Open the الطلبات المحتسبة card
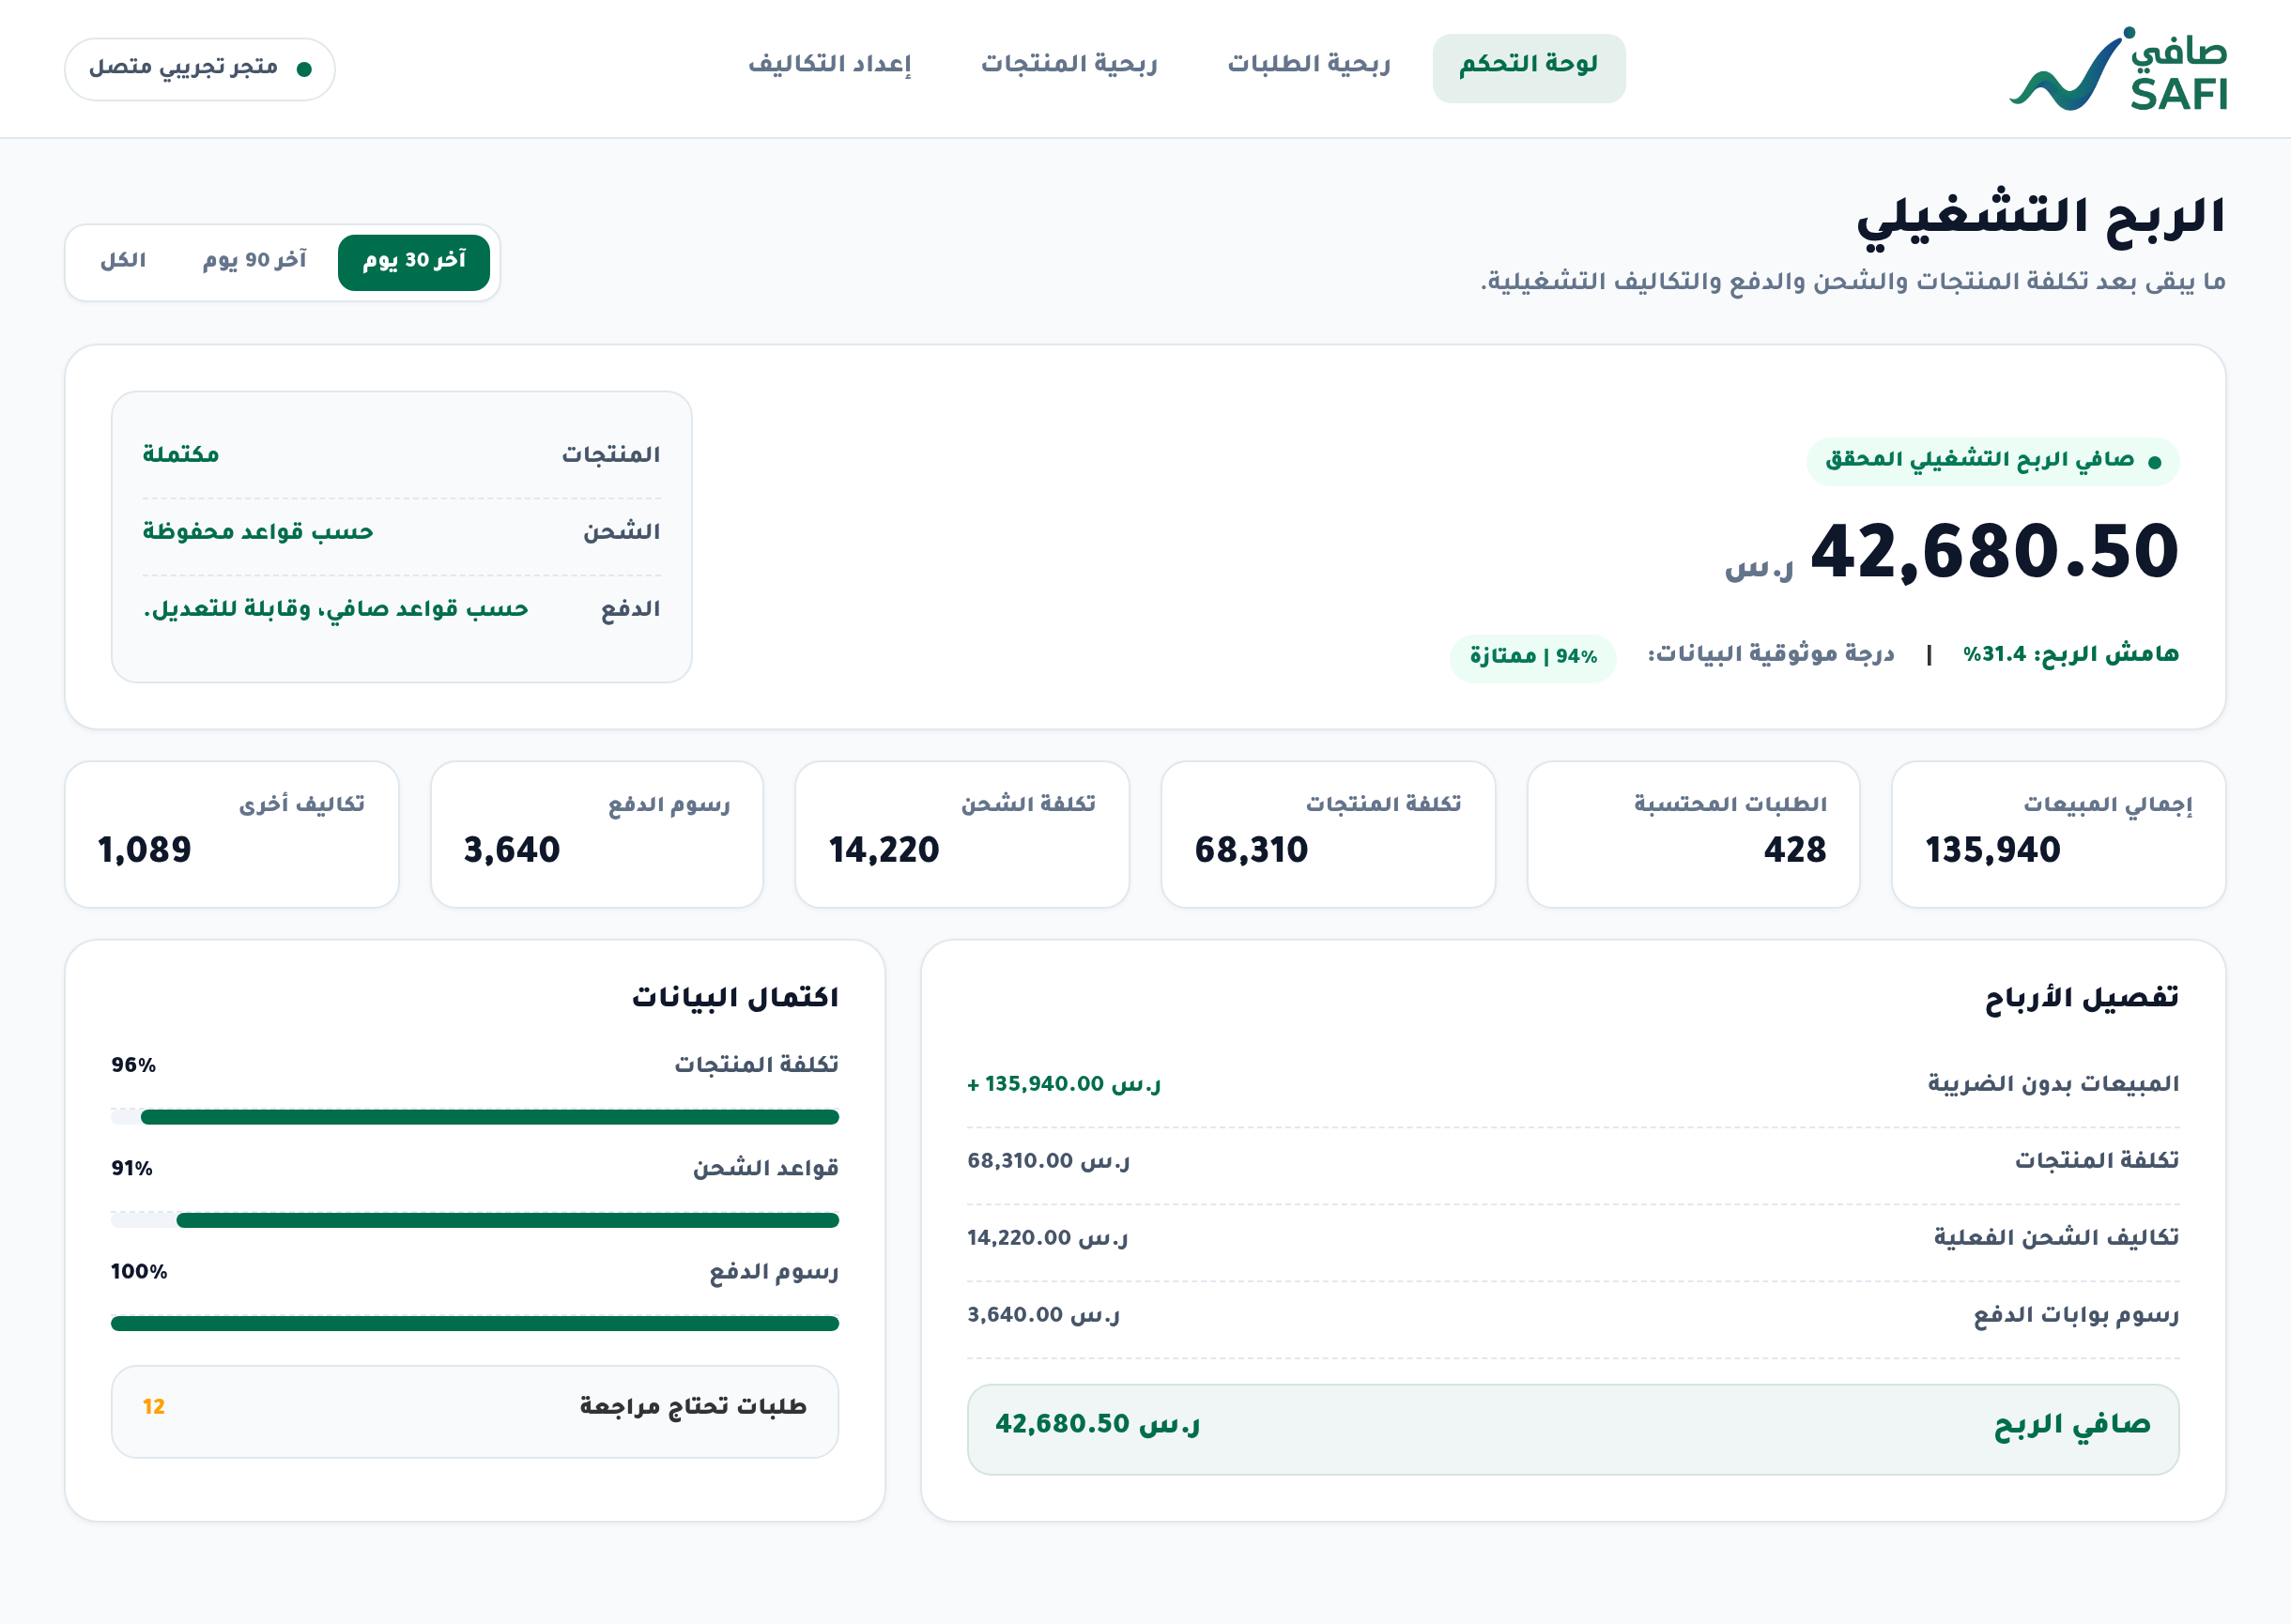This screenshot has height=1624, width=2291. [1693, 834]
